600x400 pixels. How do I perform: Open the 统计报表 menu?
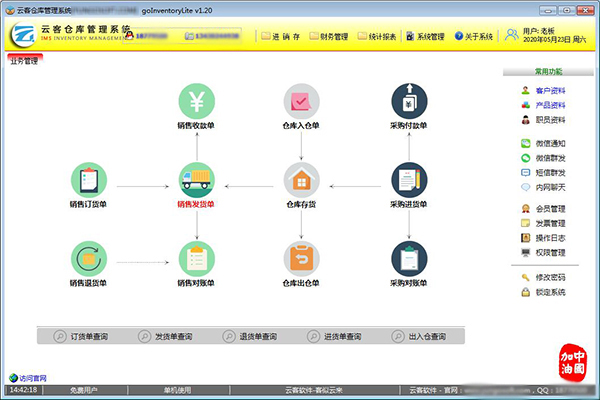tap(377, 36)
